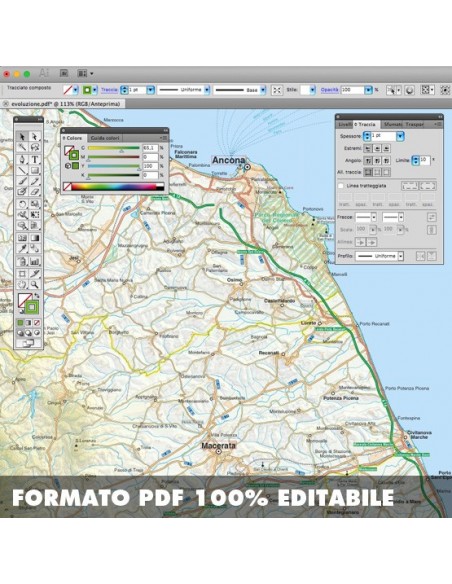The height and width of the screenshot is (584, 452).
Task: Choose round join in Angolo row
Action: tap(377, 161)
